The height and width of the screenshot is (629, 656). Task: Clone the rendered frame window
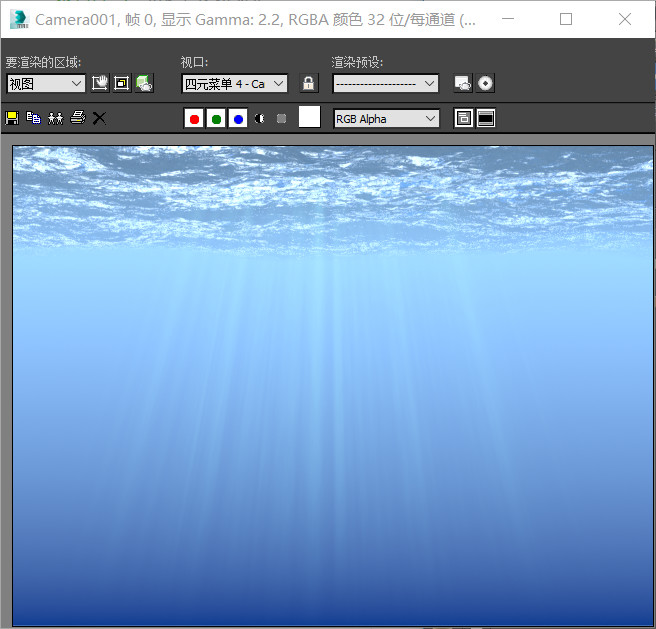(55, 118)
